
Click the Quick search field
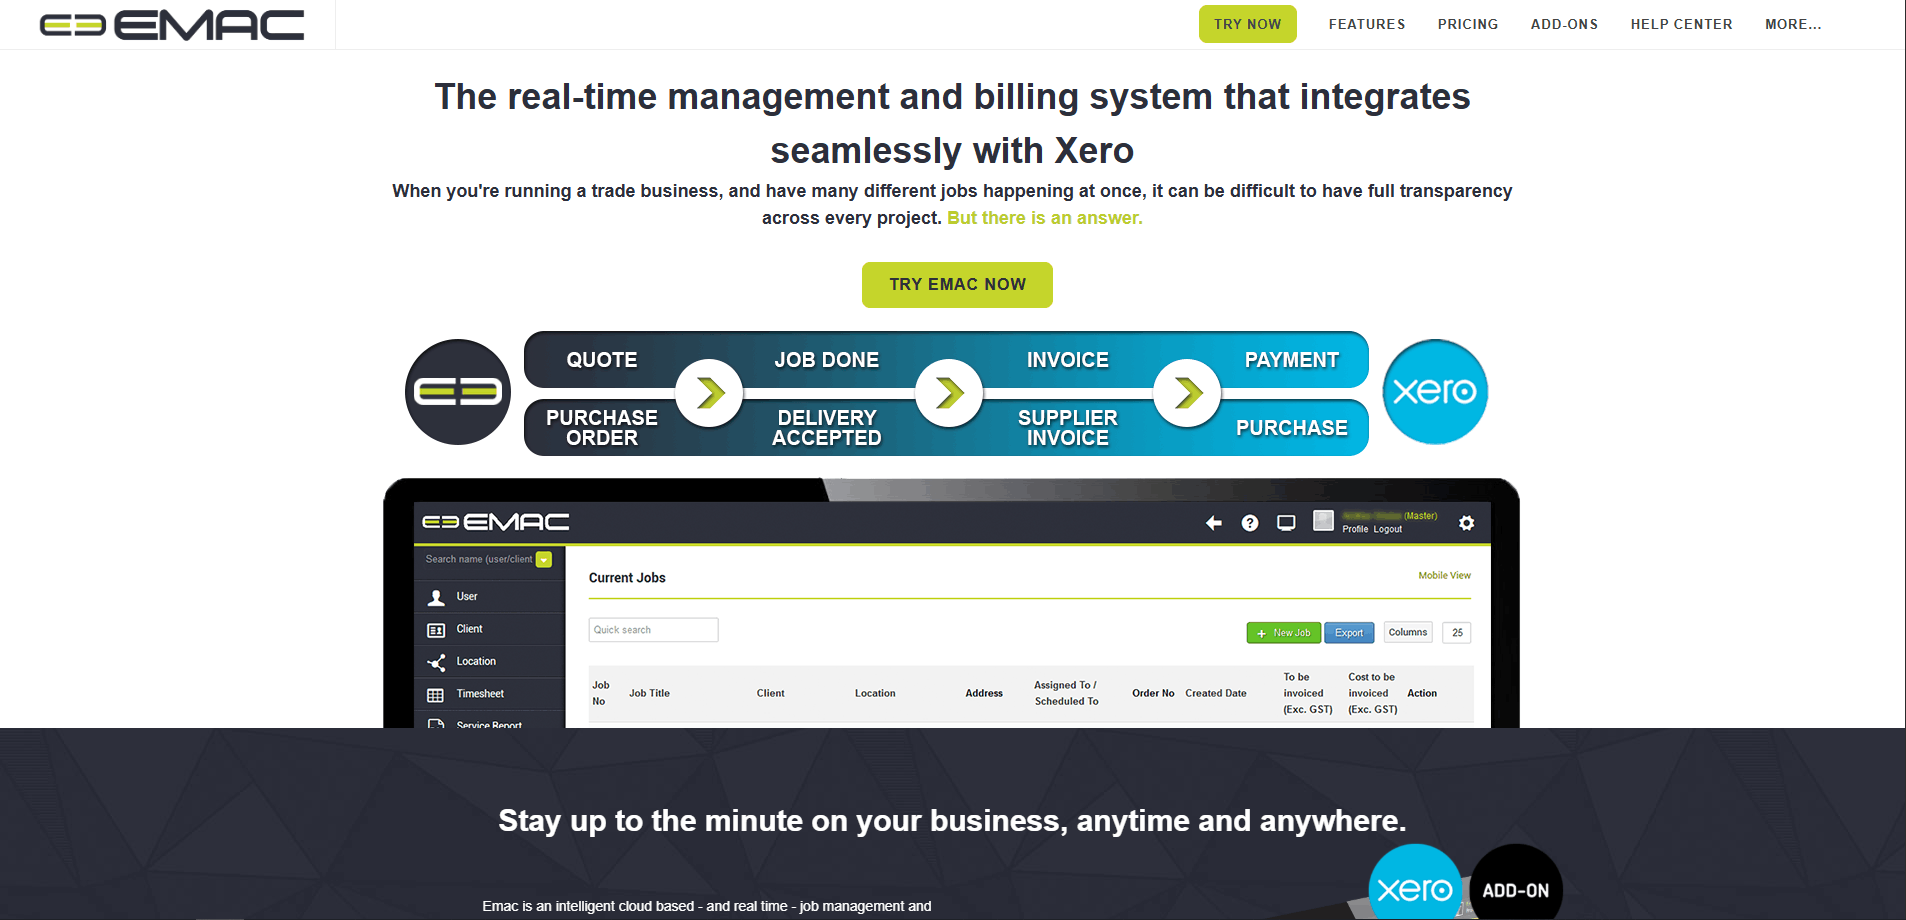654,630
